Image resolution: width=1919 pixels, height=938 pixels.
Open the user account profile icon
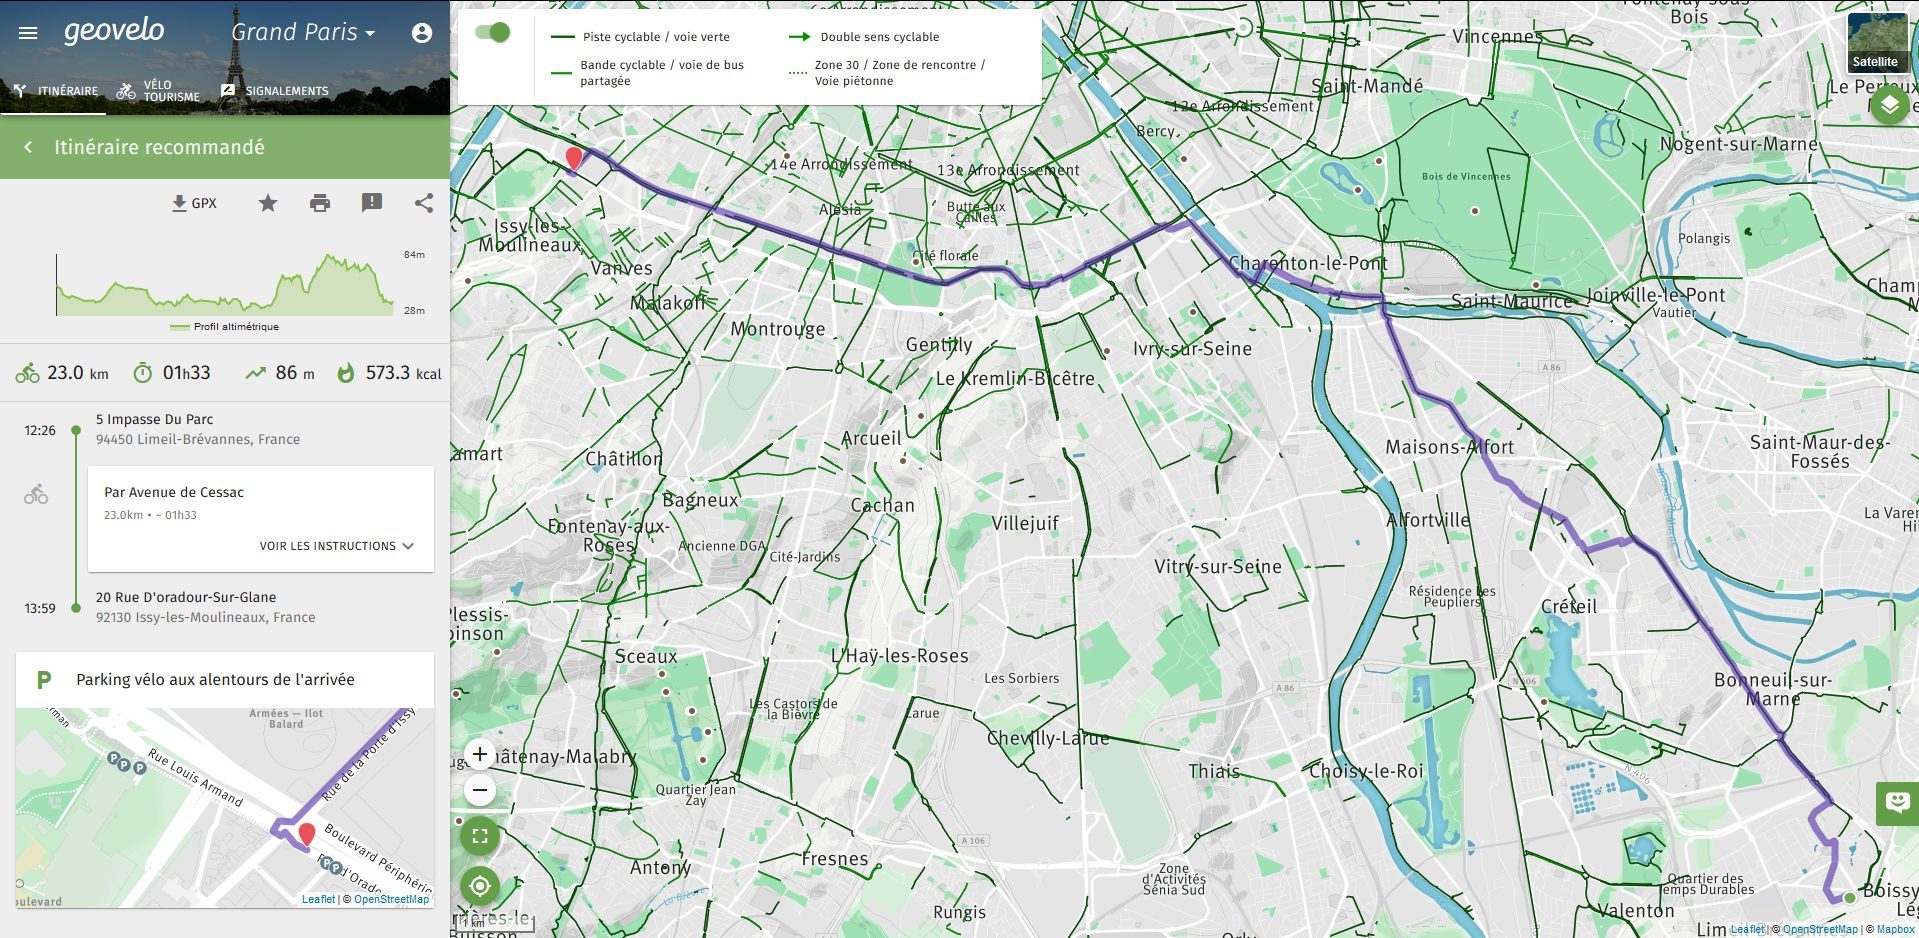coord(422,33)
